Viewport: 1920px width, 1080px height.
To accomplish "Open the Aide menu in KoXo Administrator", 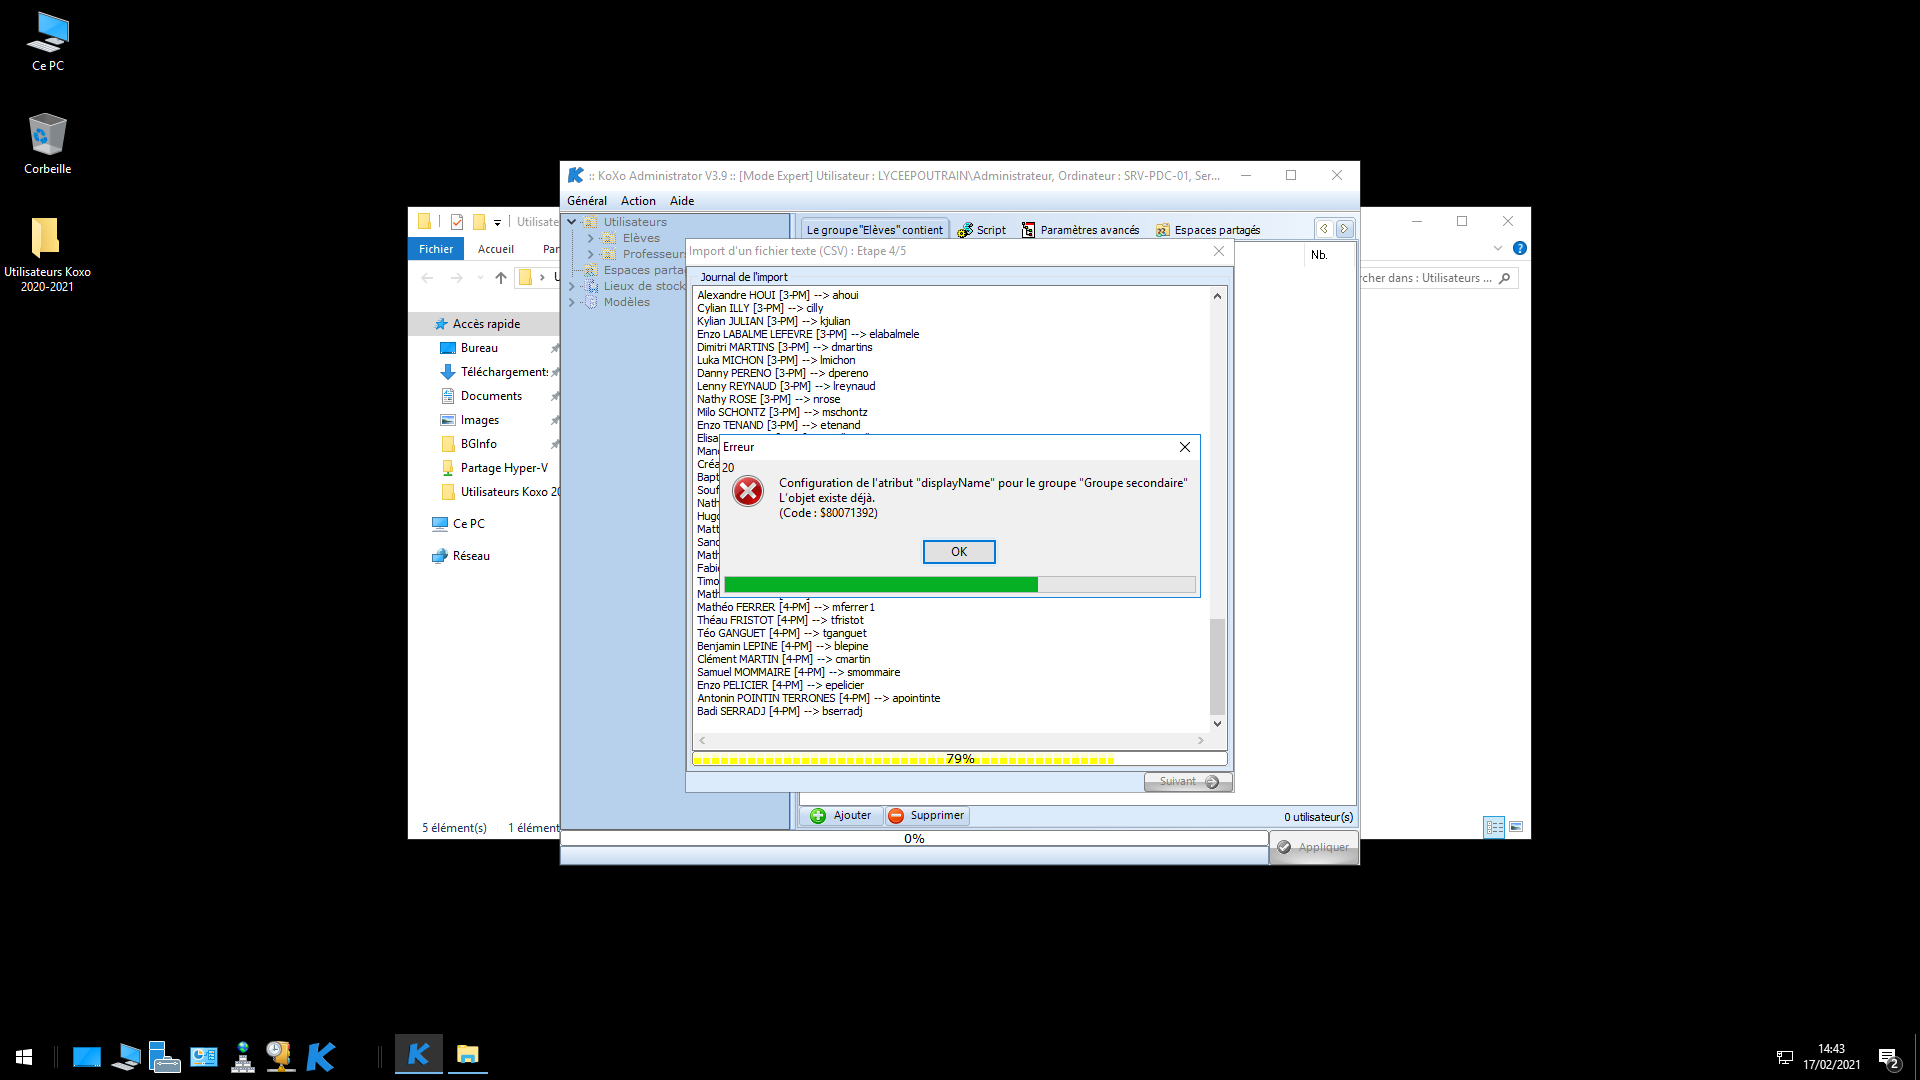I will click(x=682, y=201).
